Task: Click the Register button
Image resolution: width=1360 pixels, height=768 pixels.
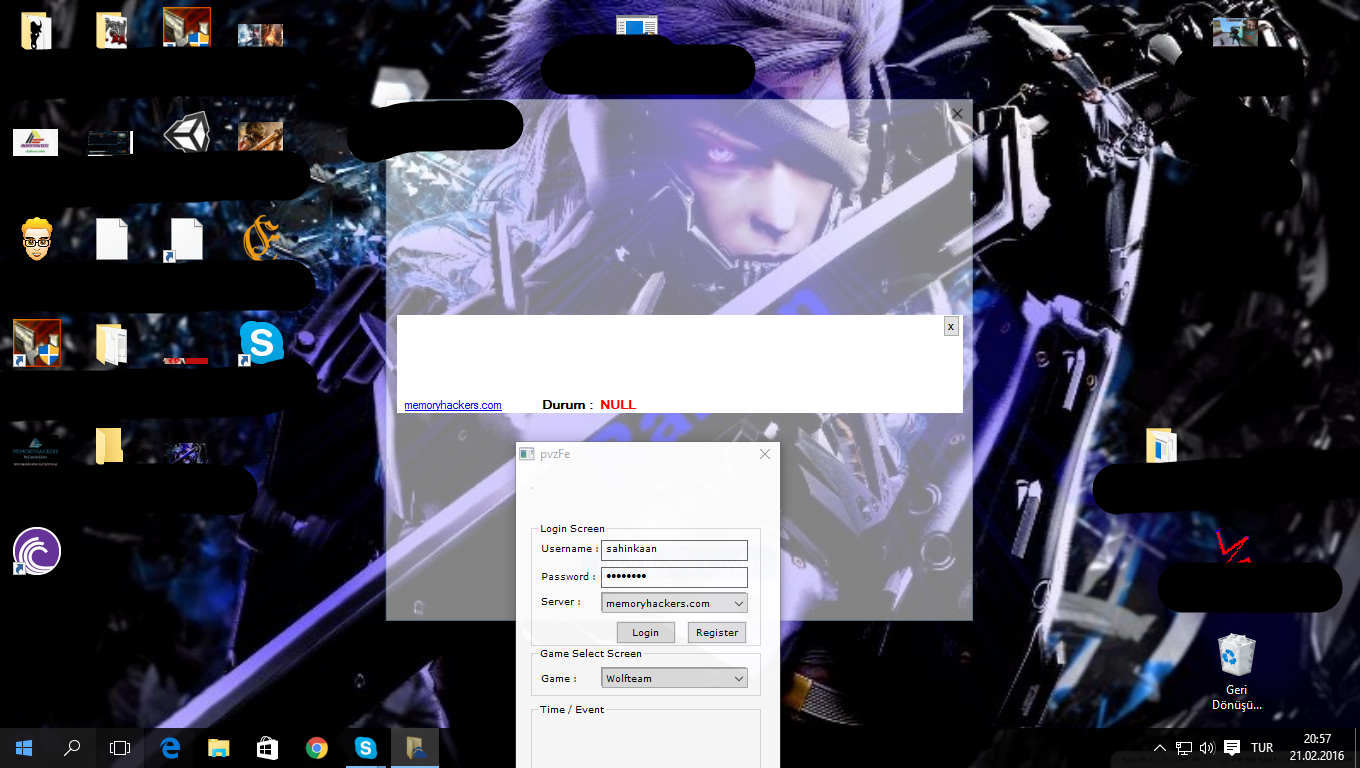Action: click(717, 632)
